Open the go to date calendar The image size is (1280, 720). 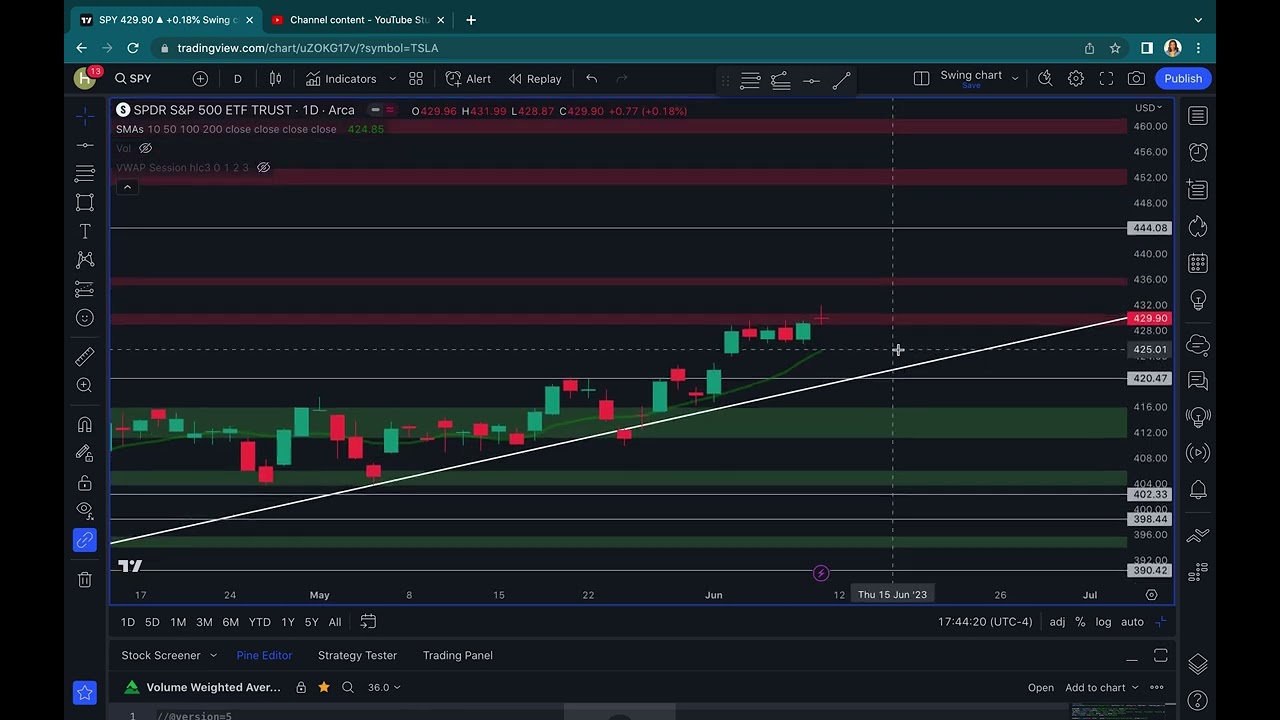click(x=368, y=622)
